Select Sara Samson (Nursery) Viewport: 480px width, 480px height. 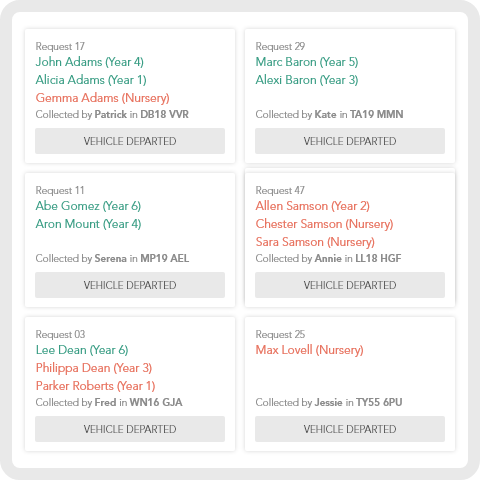click(x=315, y=242)
